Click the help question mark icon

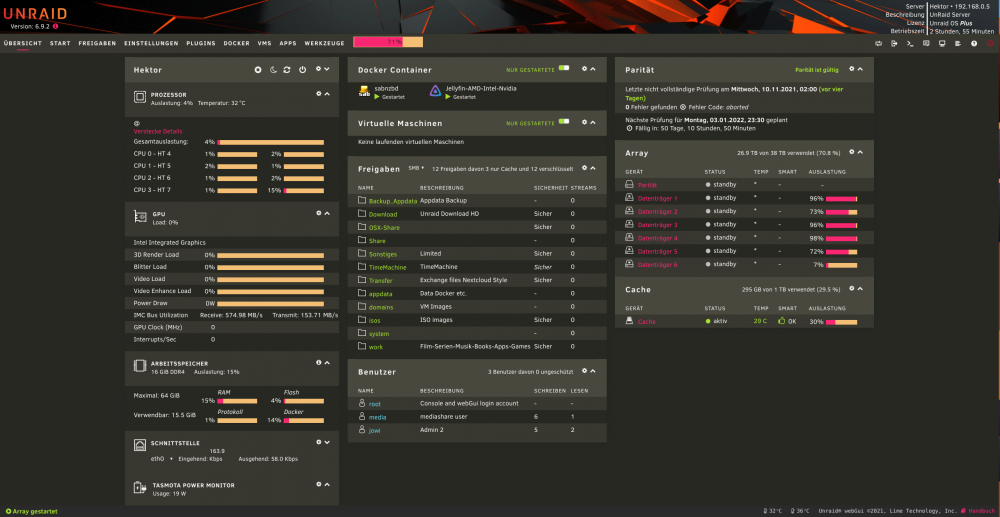pos(974,43)
